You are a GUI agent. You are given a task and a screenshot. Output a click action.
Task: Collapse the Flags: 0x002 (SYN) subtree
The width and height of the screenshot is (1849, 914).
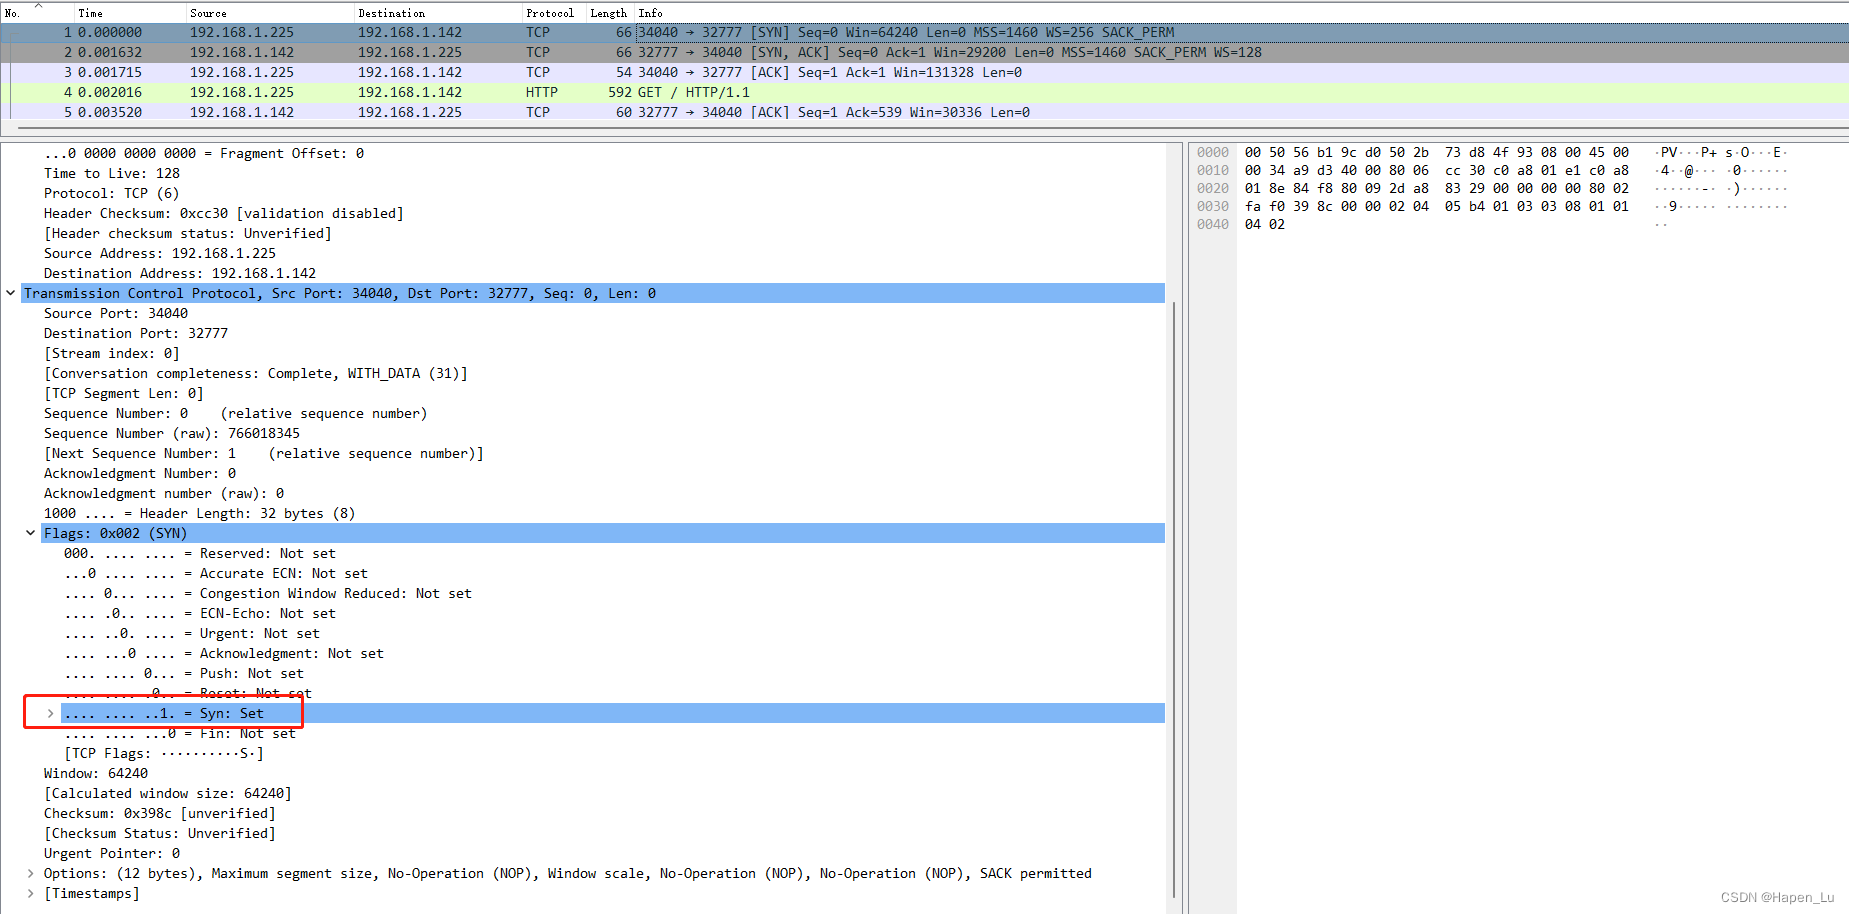tap(30, 533)
